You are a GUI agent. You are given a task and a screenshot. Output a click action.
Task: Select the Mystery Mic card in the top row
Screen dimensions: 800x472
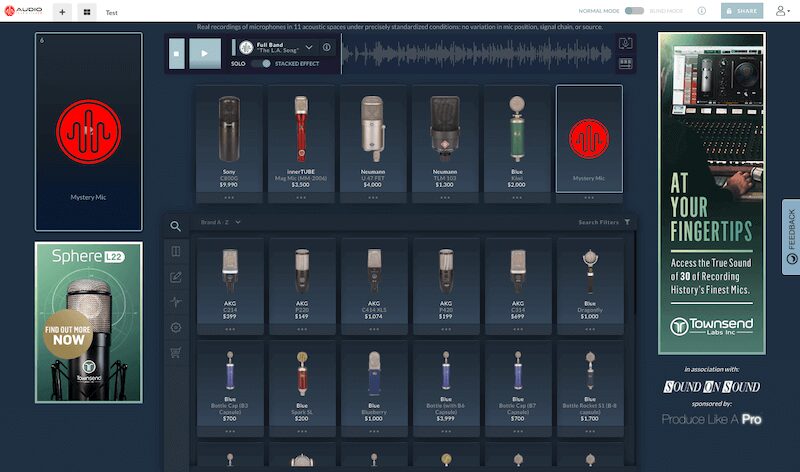[589, 139]
